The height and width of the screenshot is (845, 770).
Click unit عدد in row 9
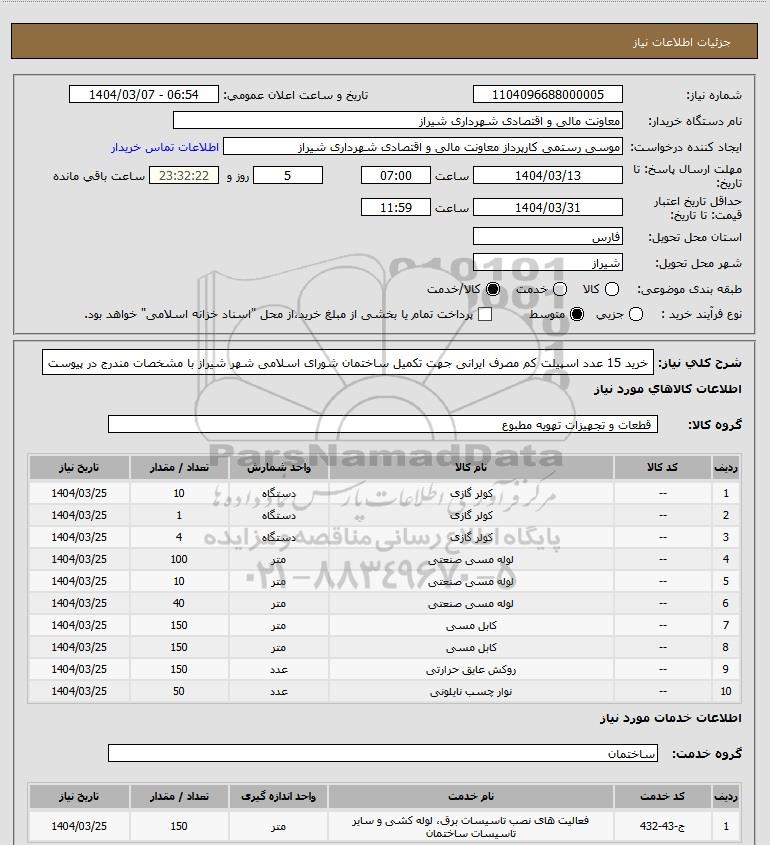pyautogui.click(x=279, y=669)
